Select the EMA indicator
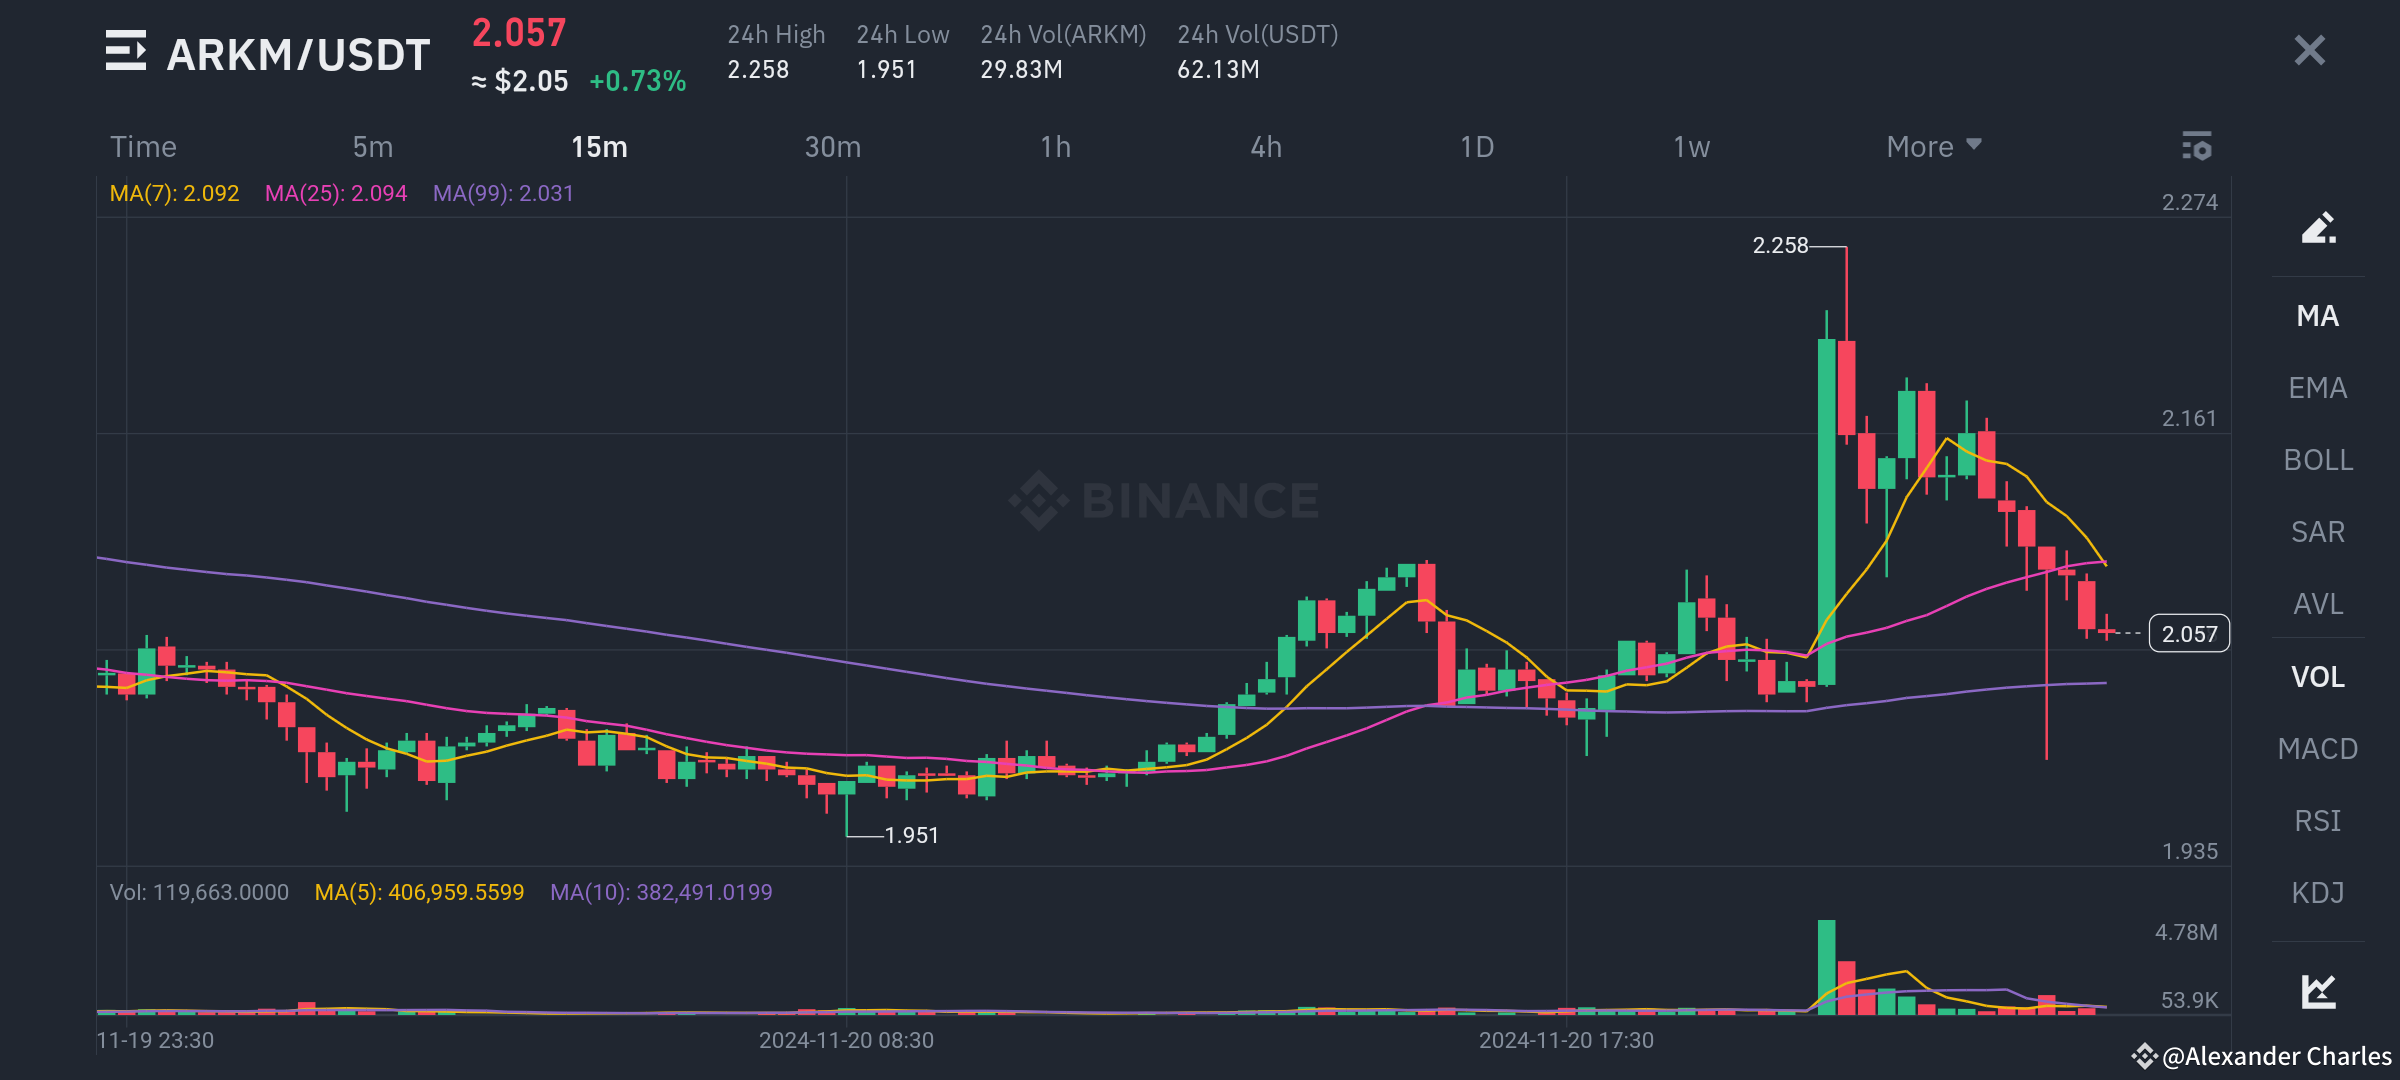The width and height of the screenshot is (2400, 1080). (2317, 388)
